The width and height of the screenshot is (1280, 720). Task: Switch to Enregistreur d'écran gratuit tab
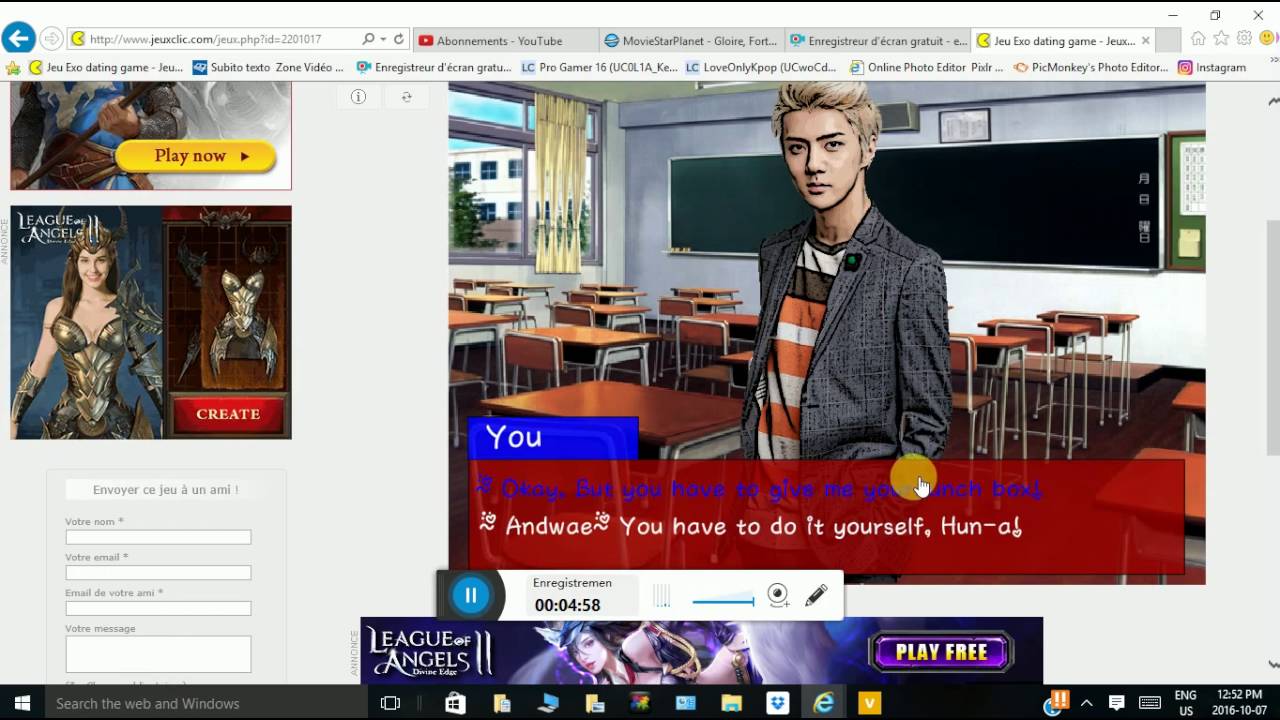tap(877, 41)
